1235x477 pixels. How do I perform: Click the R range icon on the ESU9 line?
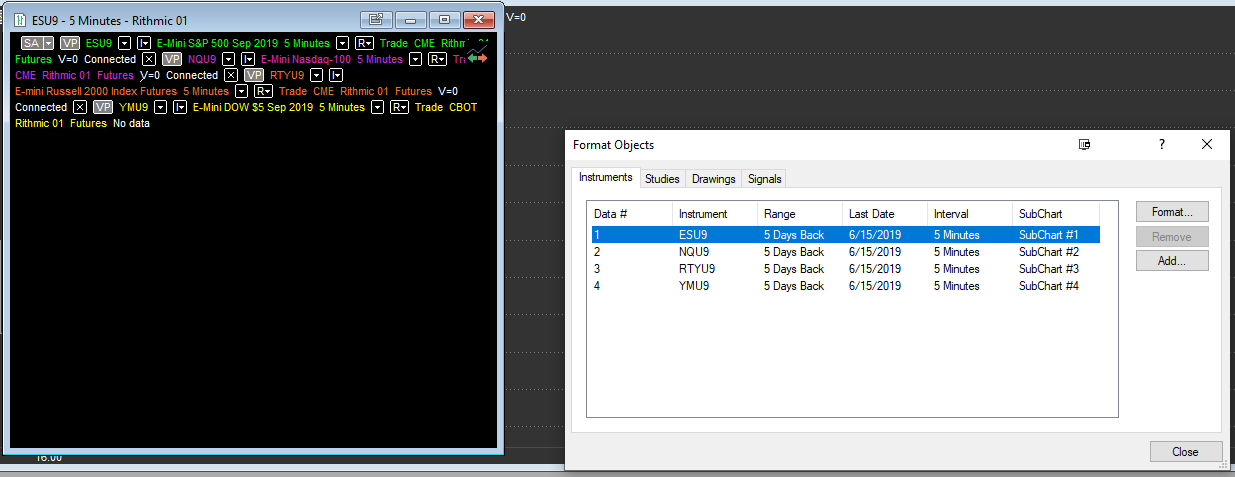coord(364,43)
